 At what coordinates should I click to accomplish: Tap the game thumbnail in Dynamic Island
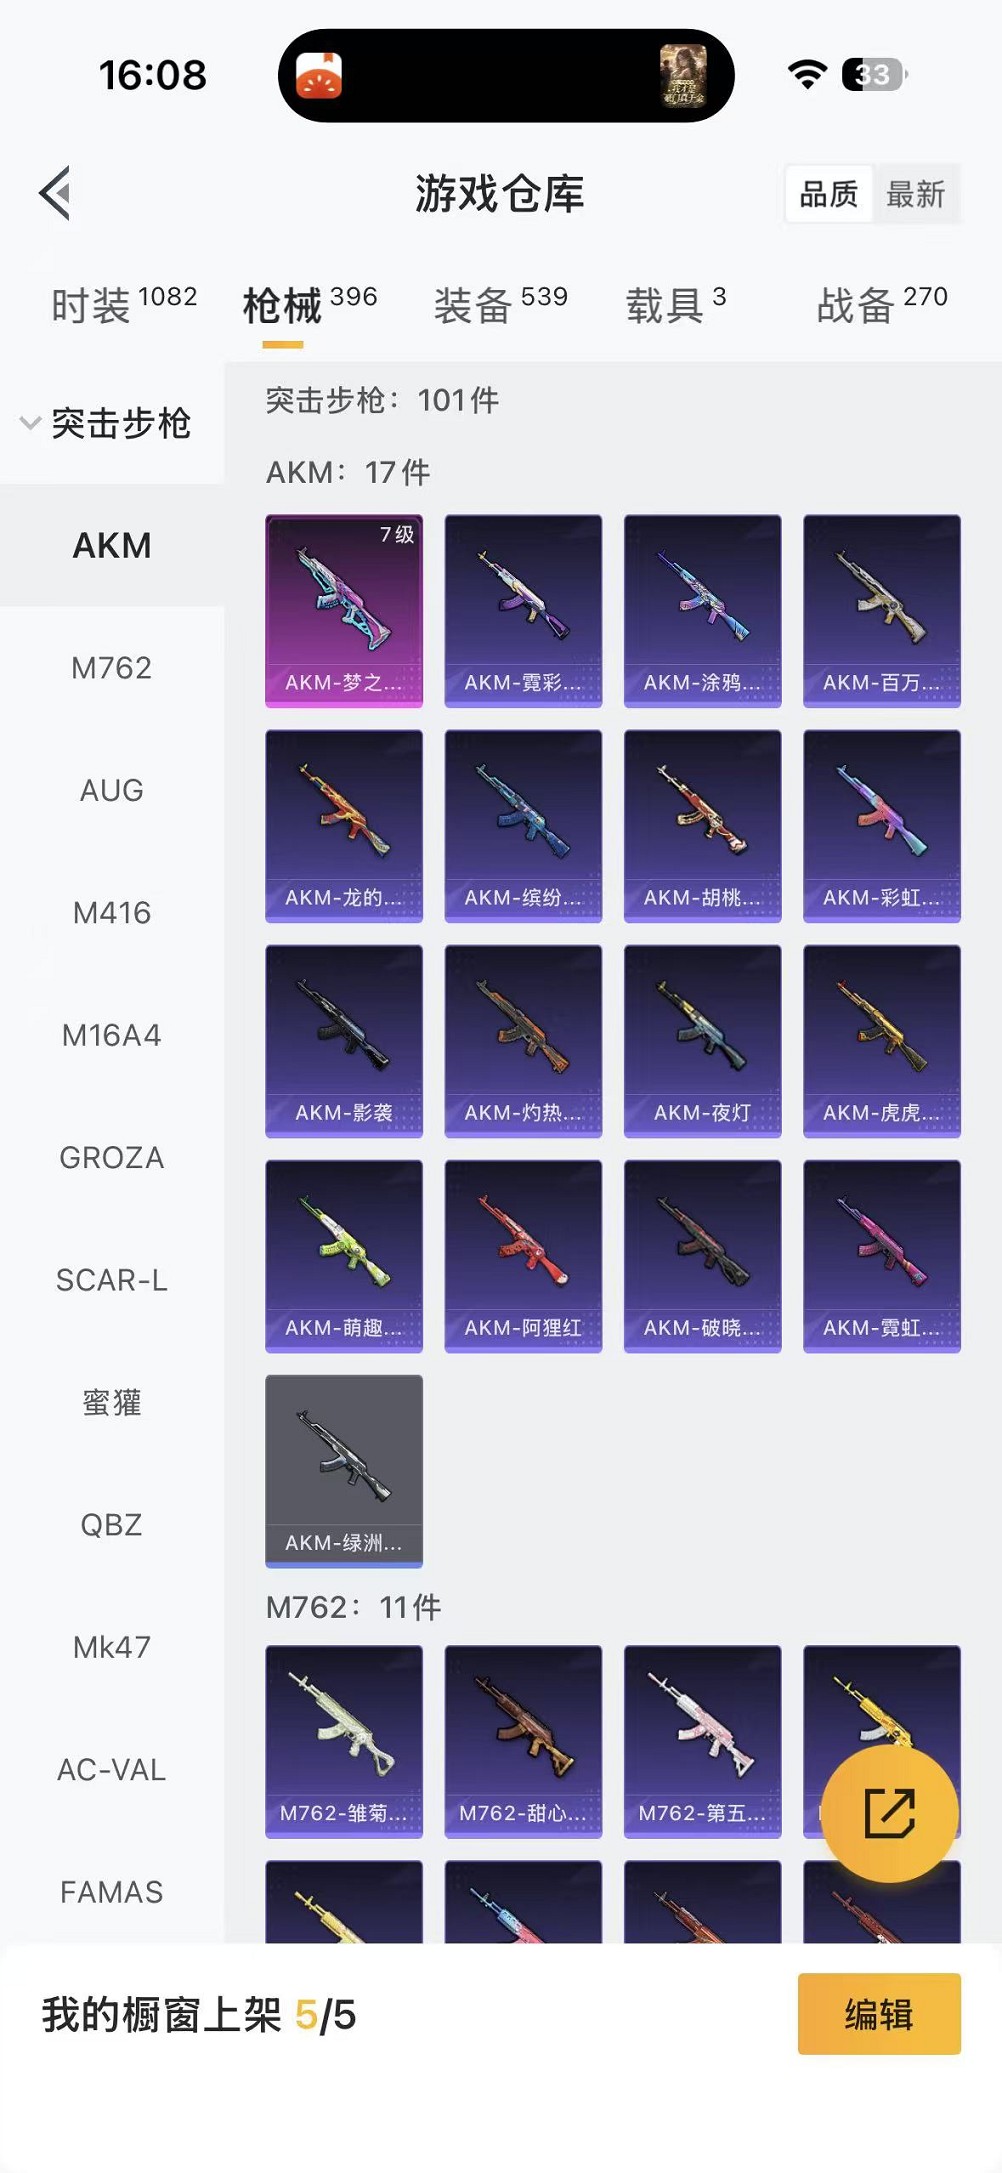point(683,75)
